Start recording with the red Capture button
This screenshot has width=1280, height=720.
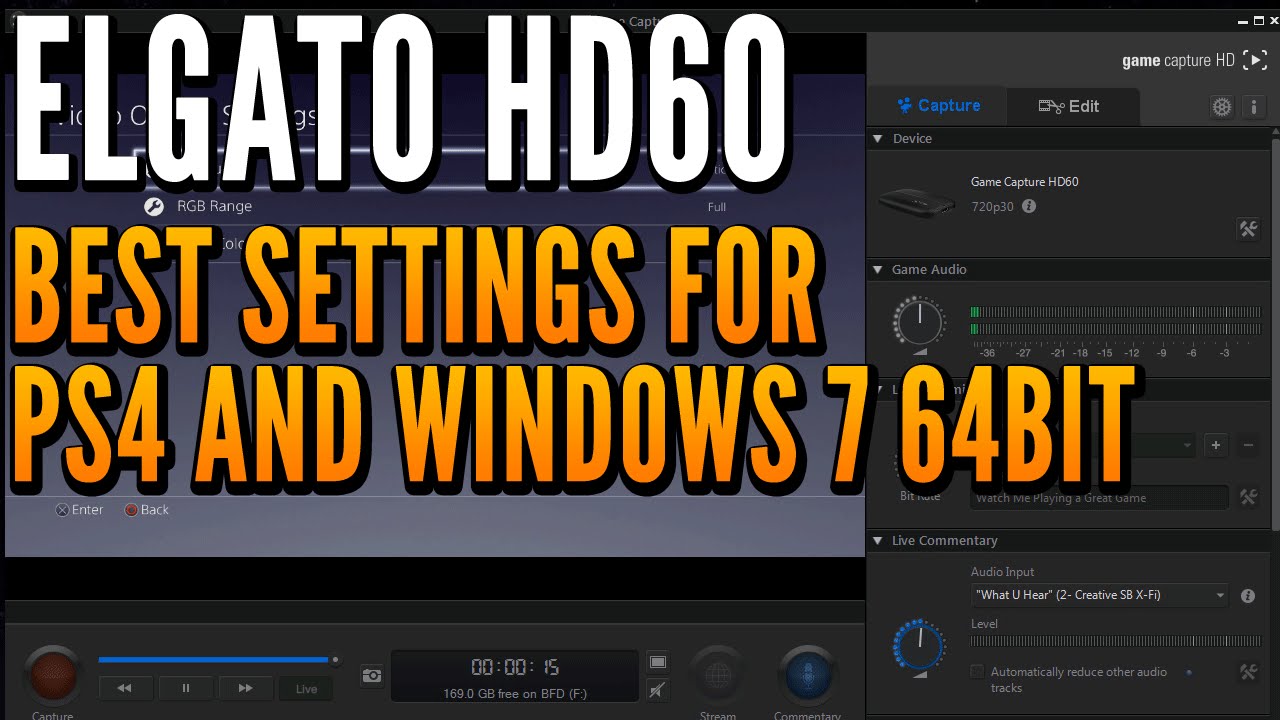pyautogui.click(x=53, y=675)
